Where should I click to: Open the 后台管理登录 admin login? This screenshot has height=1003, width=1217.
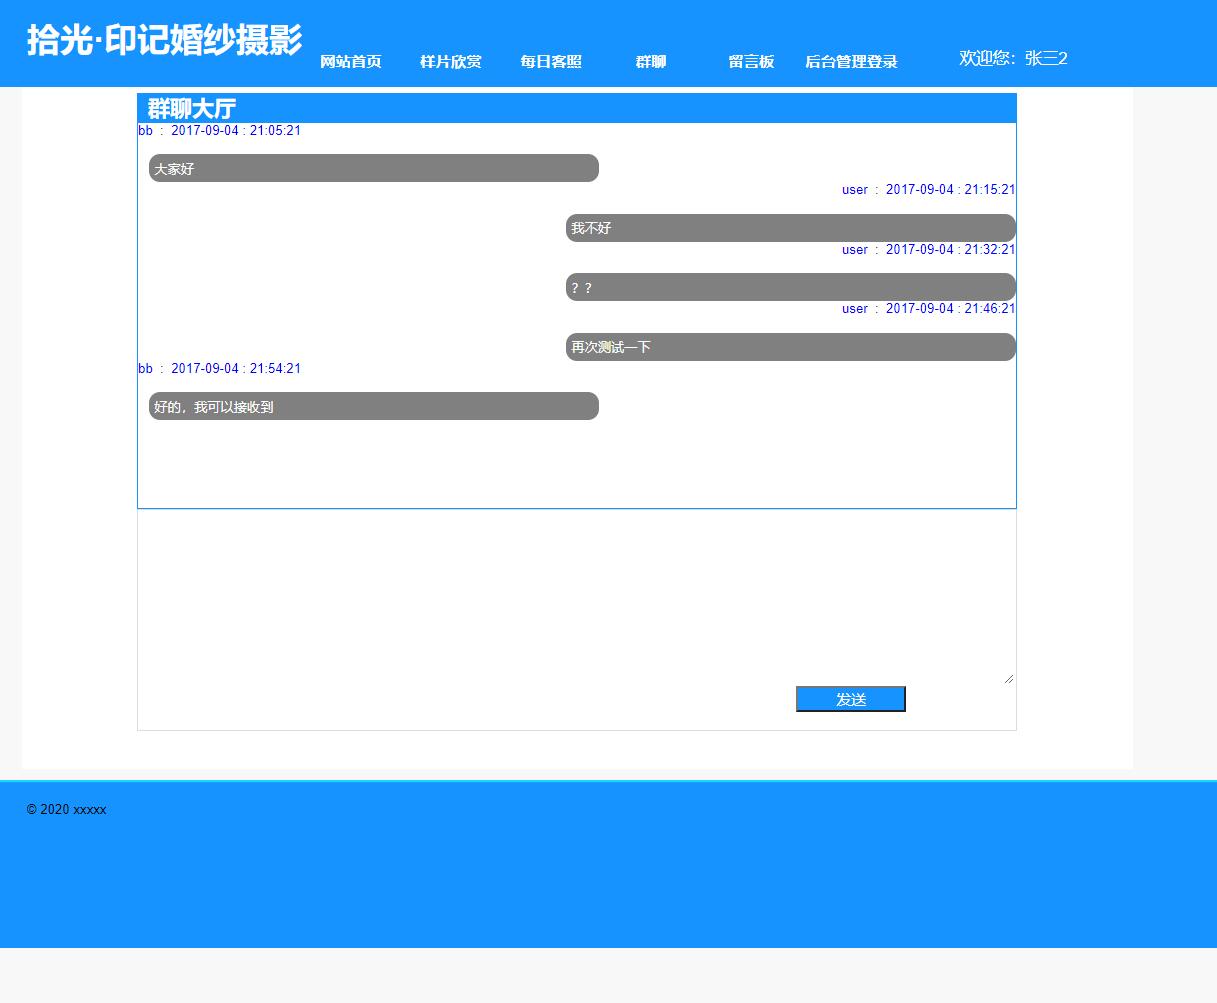coord(851,61)
